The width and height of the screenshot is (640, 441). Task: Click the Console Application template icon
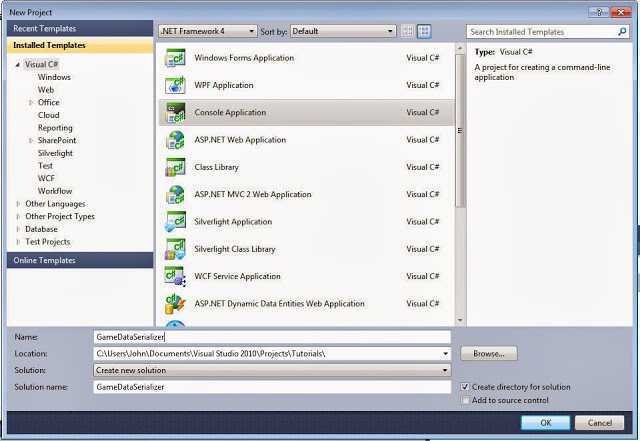(x=175, y=112)
